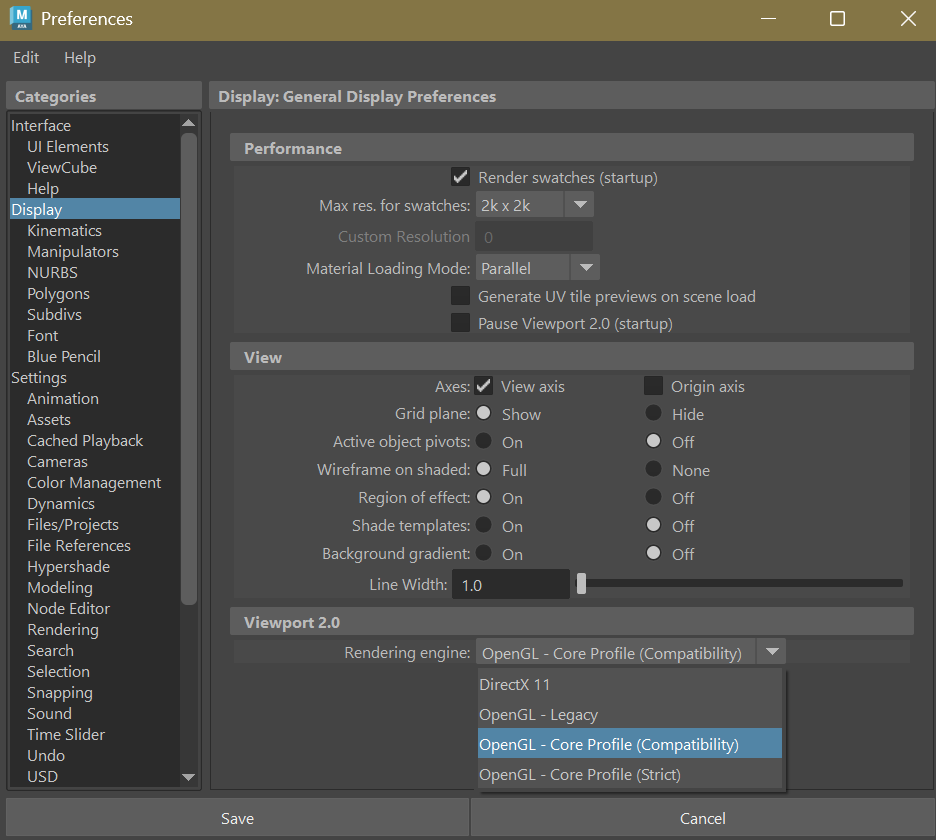Open the Help menu
Screen dimensions: 936x840
tap(80, 58)
